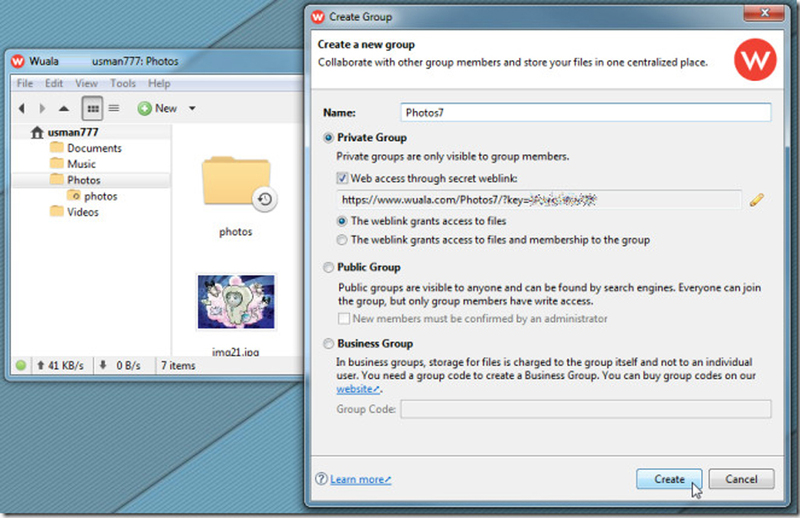Image resolution: width=800 pixels, height=518 pixels.
Task: Click the Group Code input field
Action: pos(586,409)
